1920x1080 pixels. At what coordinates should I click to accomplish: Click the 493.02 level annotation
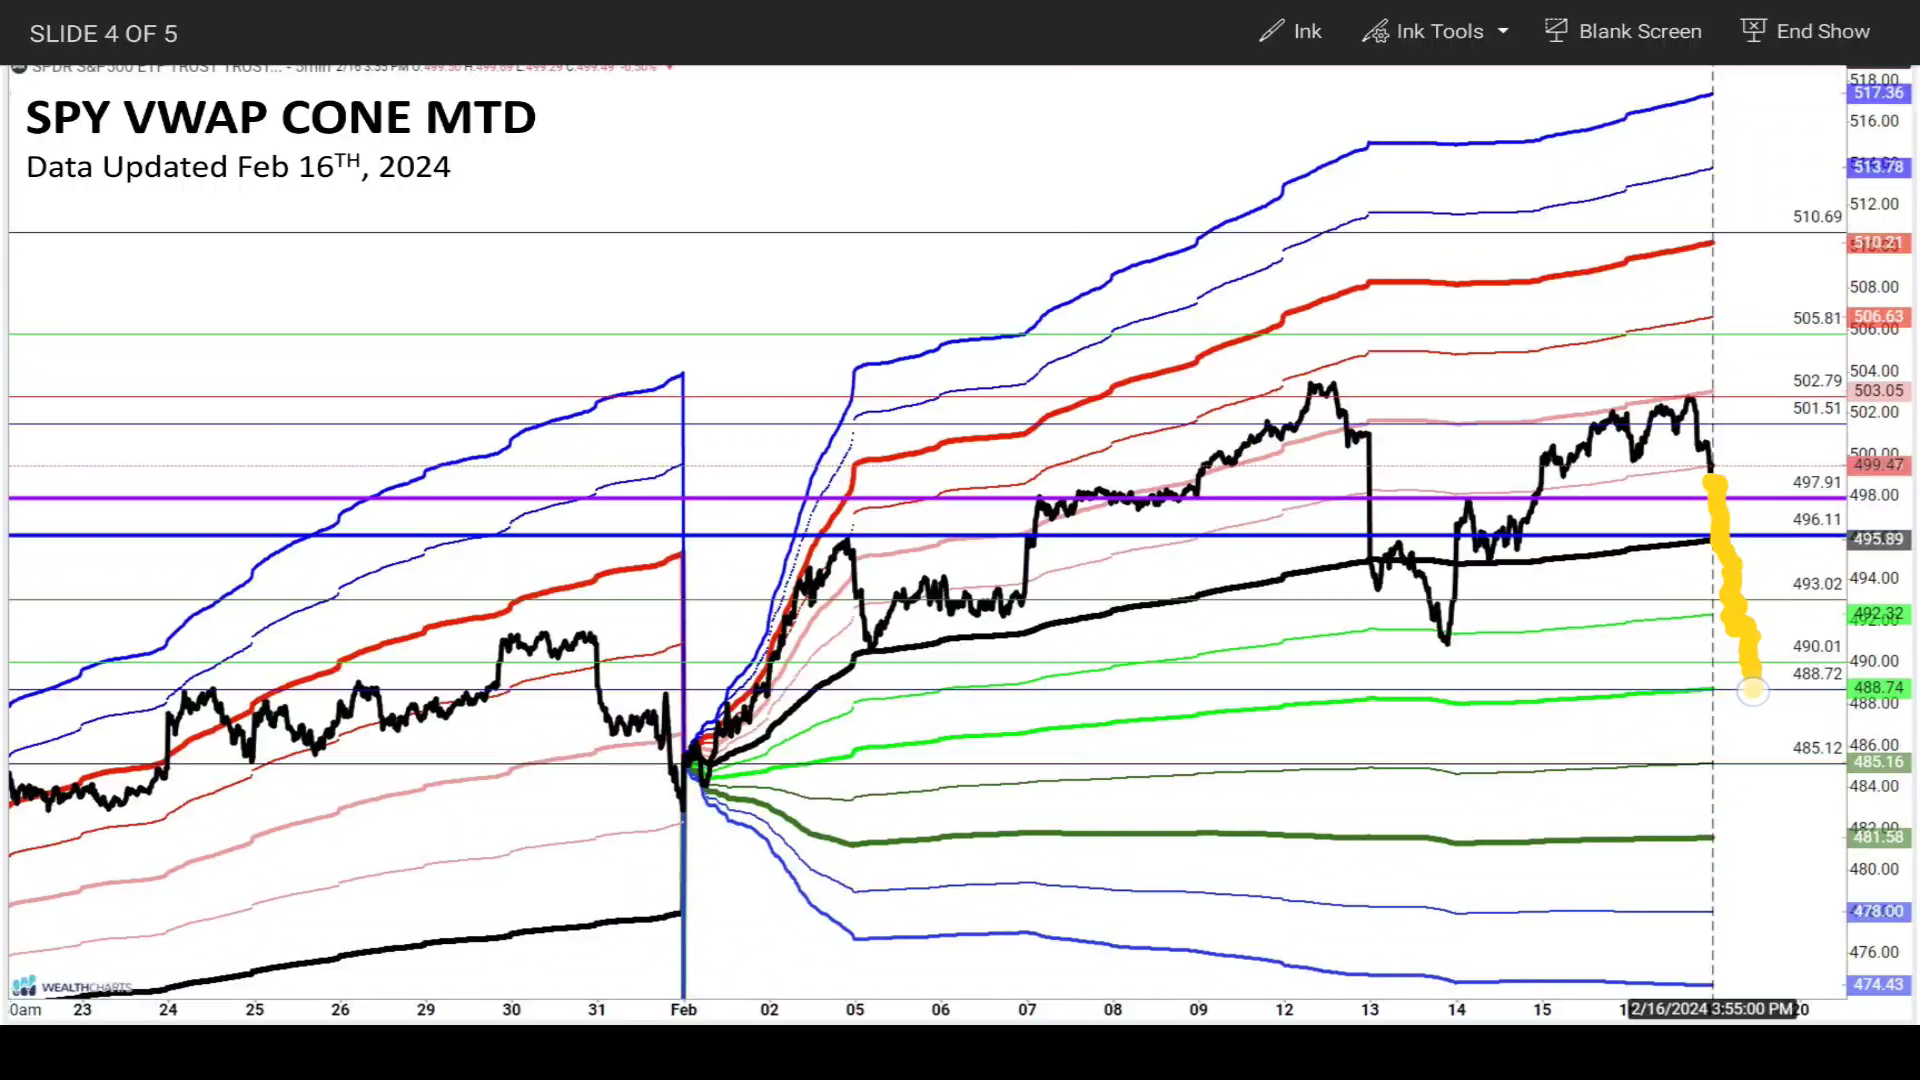[x=1817, y=584]
